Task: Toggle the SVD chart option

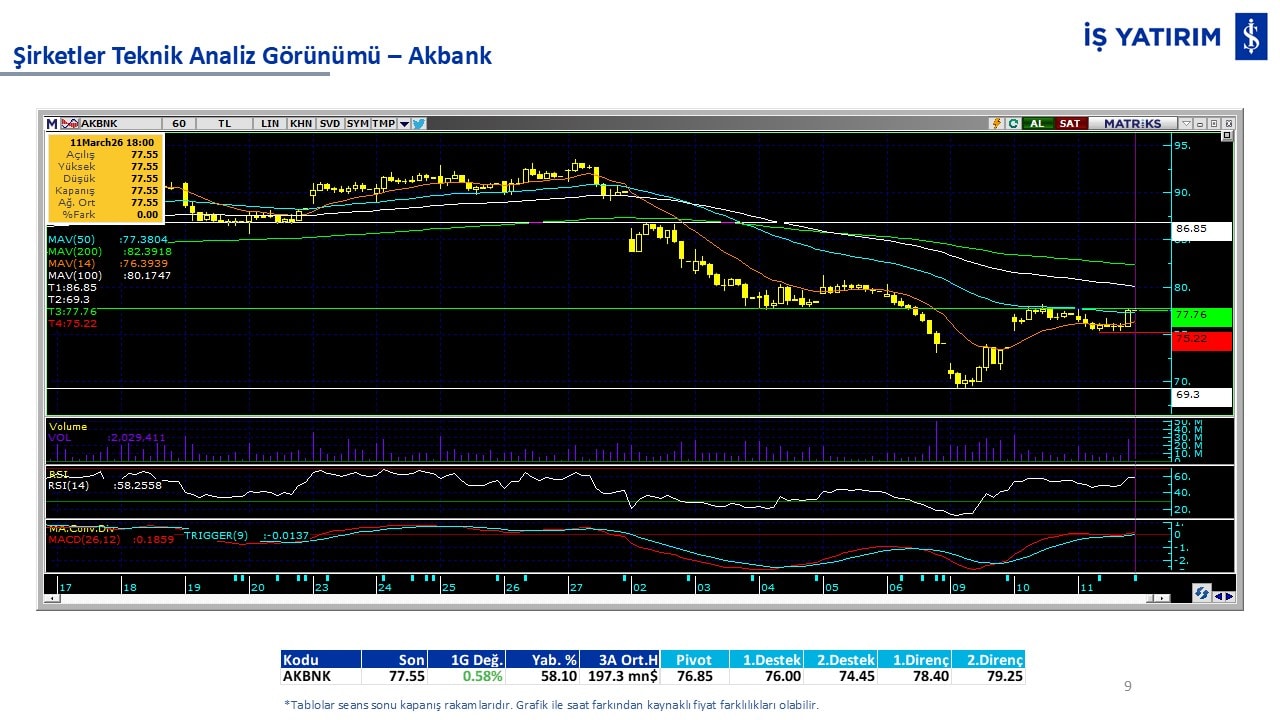Action: [x=329, y=123]
